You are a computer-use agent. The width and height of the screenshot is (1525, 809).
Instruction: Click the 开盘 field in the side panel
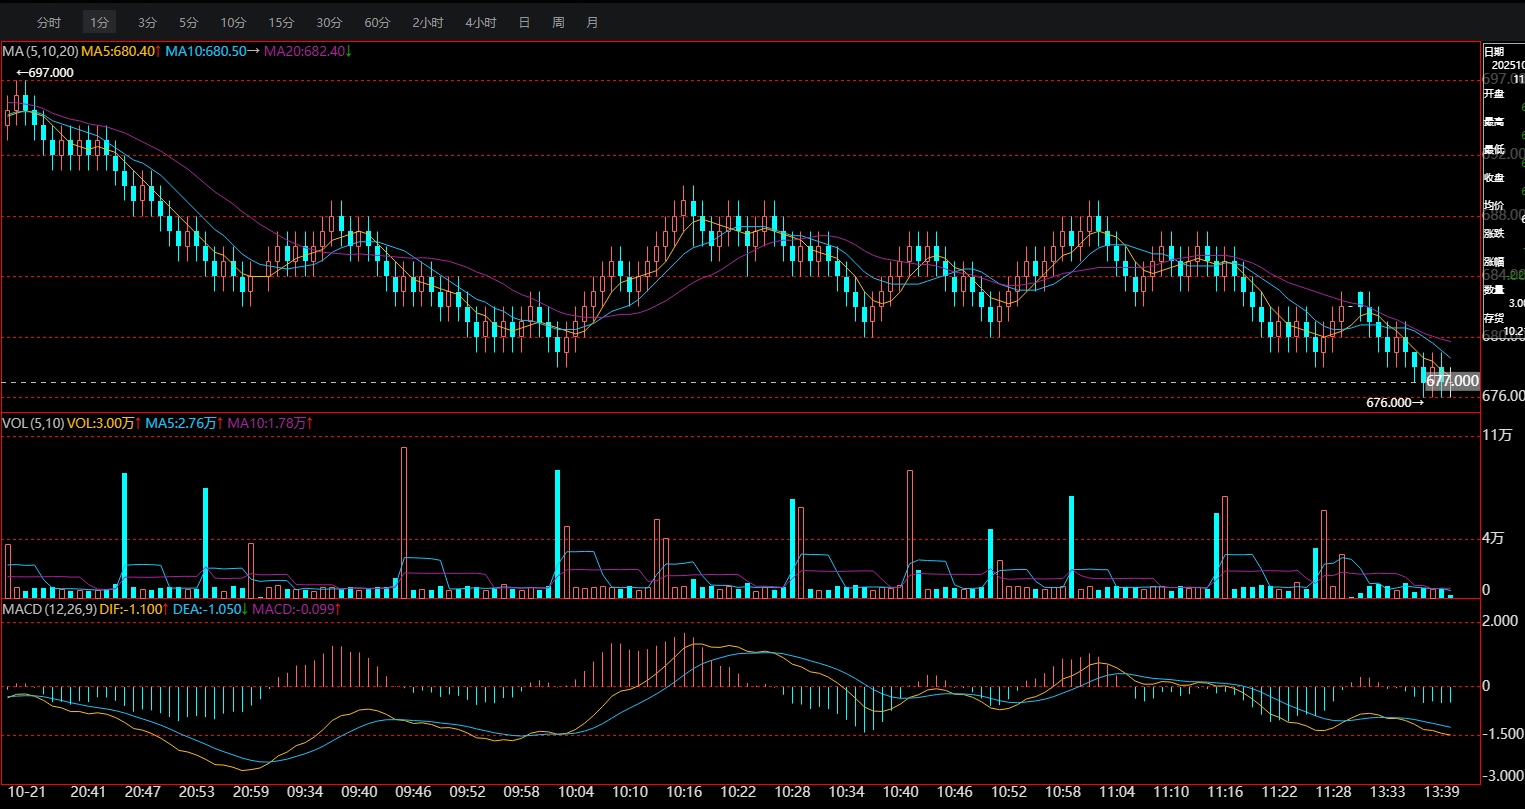click(x=1493, y=93)
